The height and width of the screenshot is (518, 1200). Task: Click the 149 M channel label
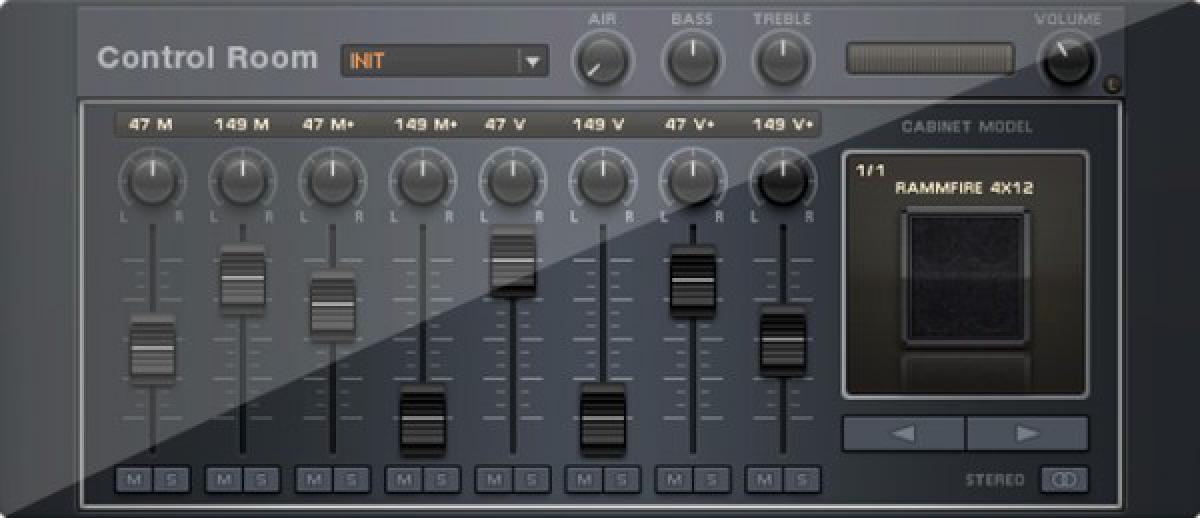coord(242,125)
